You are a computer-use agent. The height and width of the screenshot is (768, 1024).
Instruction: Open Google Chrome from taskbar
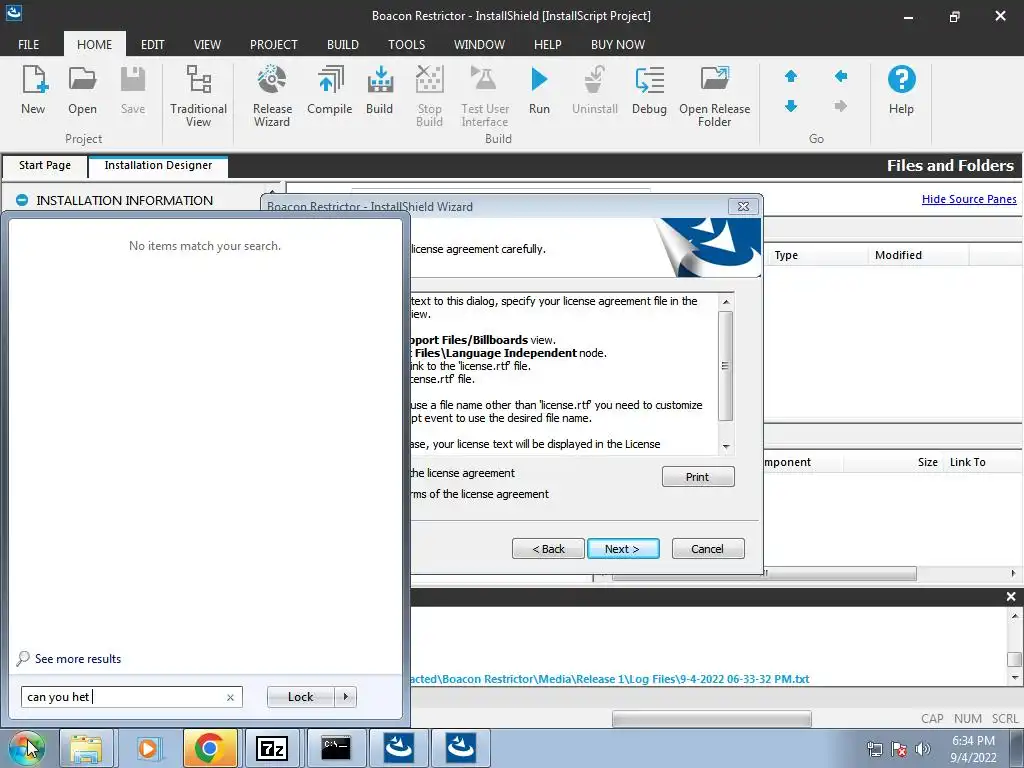(x=210, y=748)
